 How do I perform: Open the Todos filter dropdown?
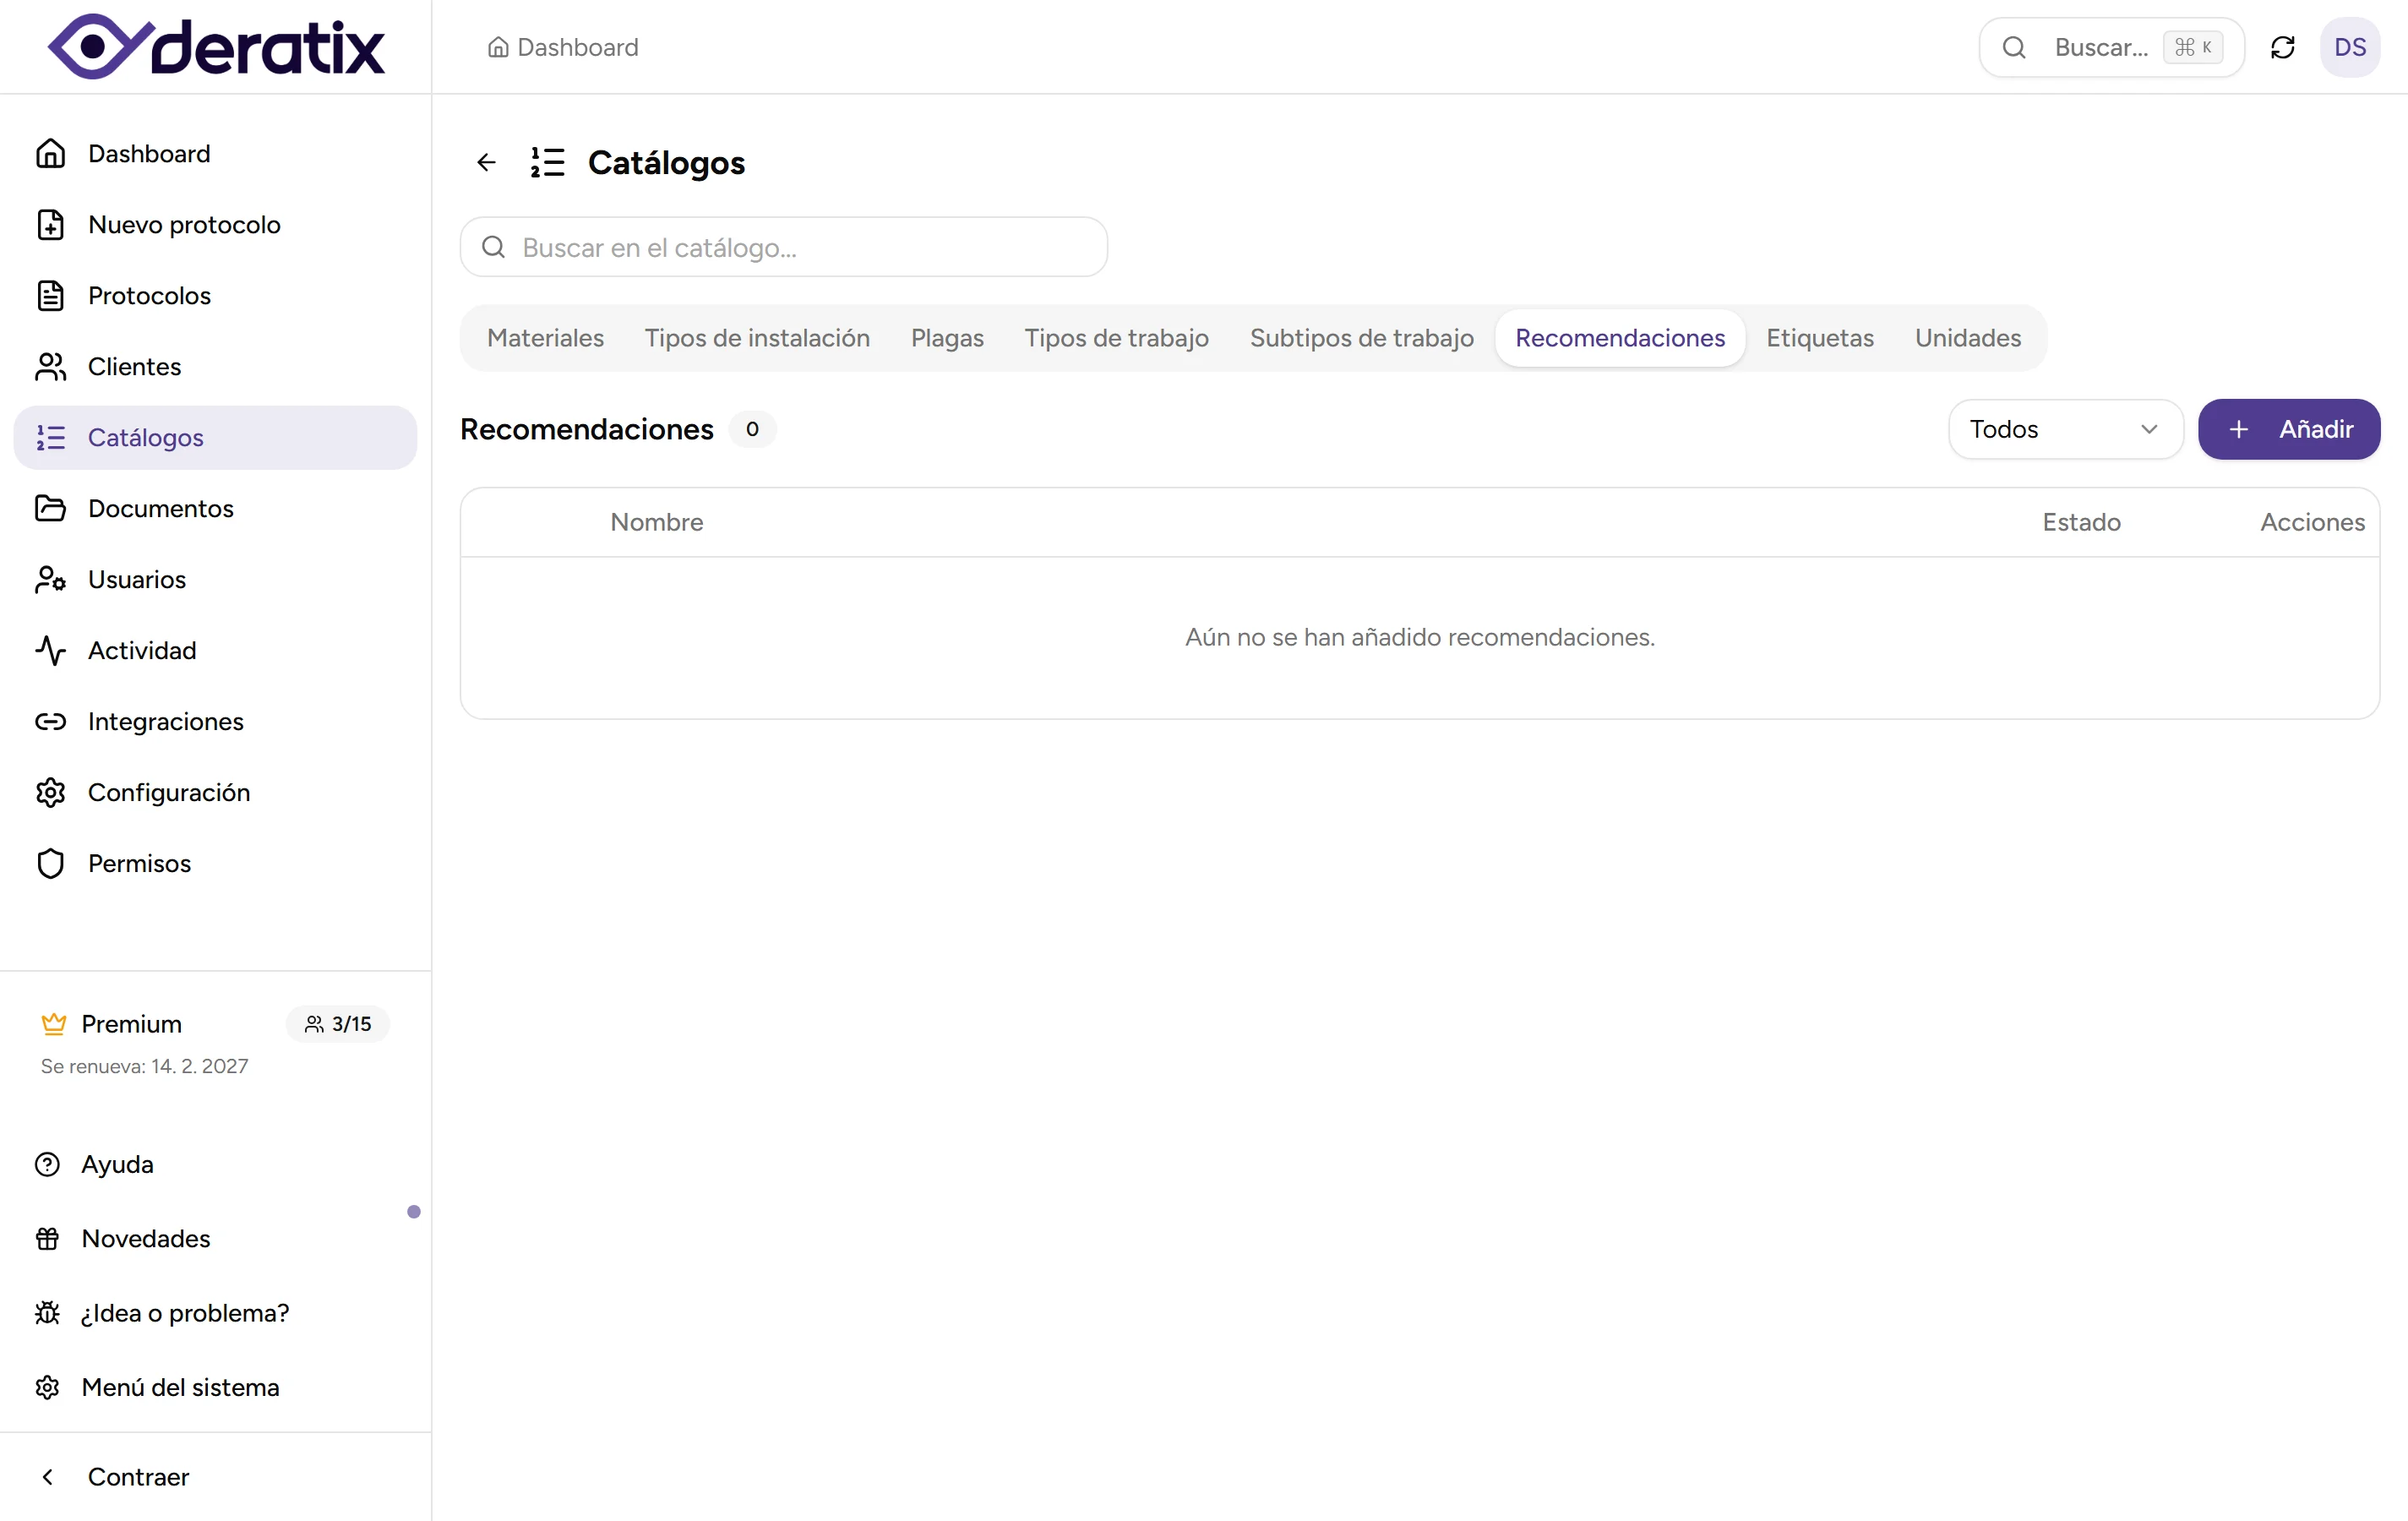point(2064,429)
